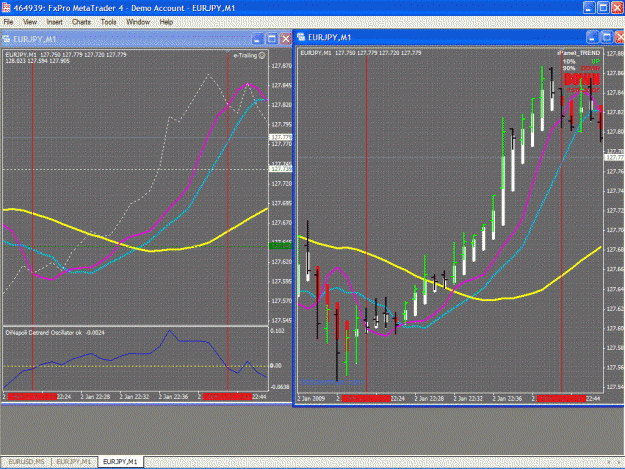Click the green UP label in trend panel
The image size is (625, 469).
(x=596, y=61)
